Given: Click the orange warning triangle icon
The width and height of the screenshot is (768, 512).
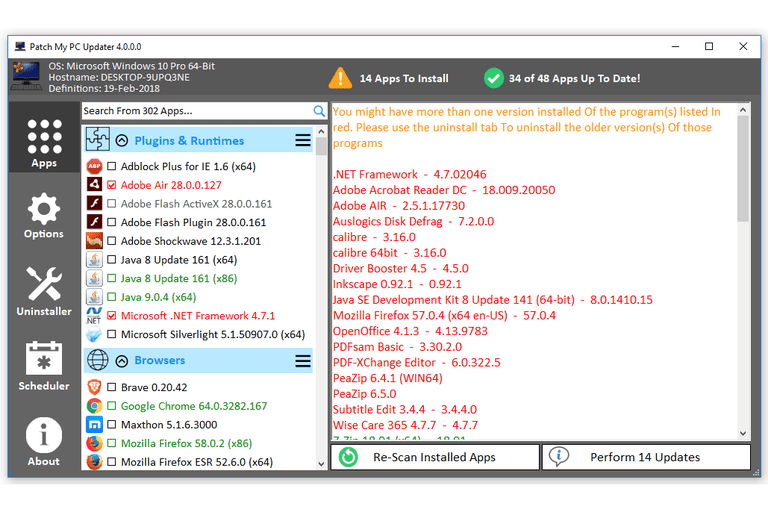Looking at the screenshot, I should (x=340, y=78).
